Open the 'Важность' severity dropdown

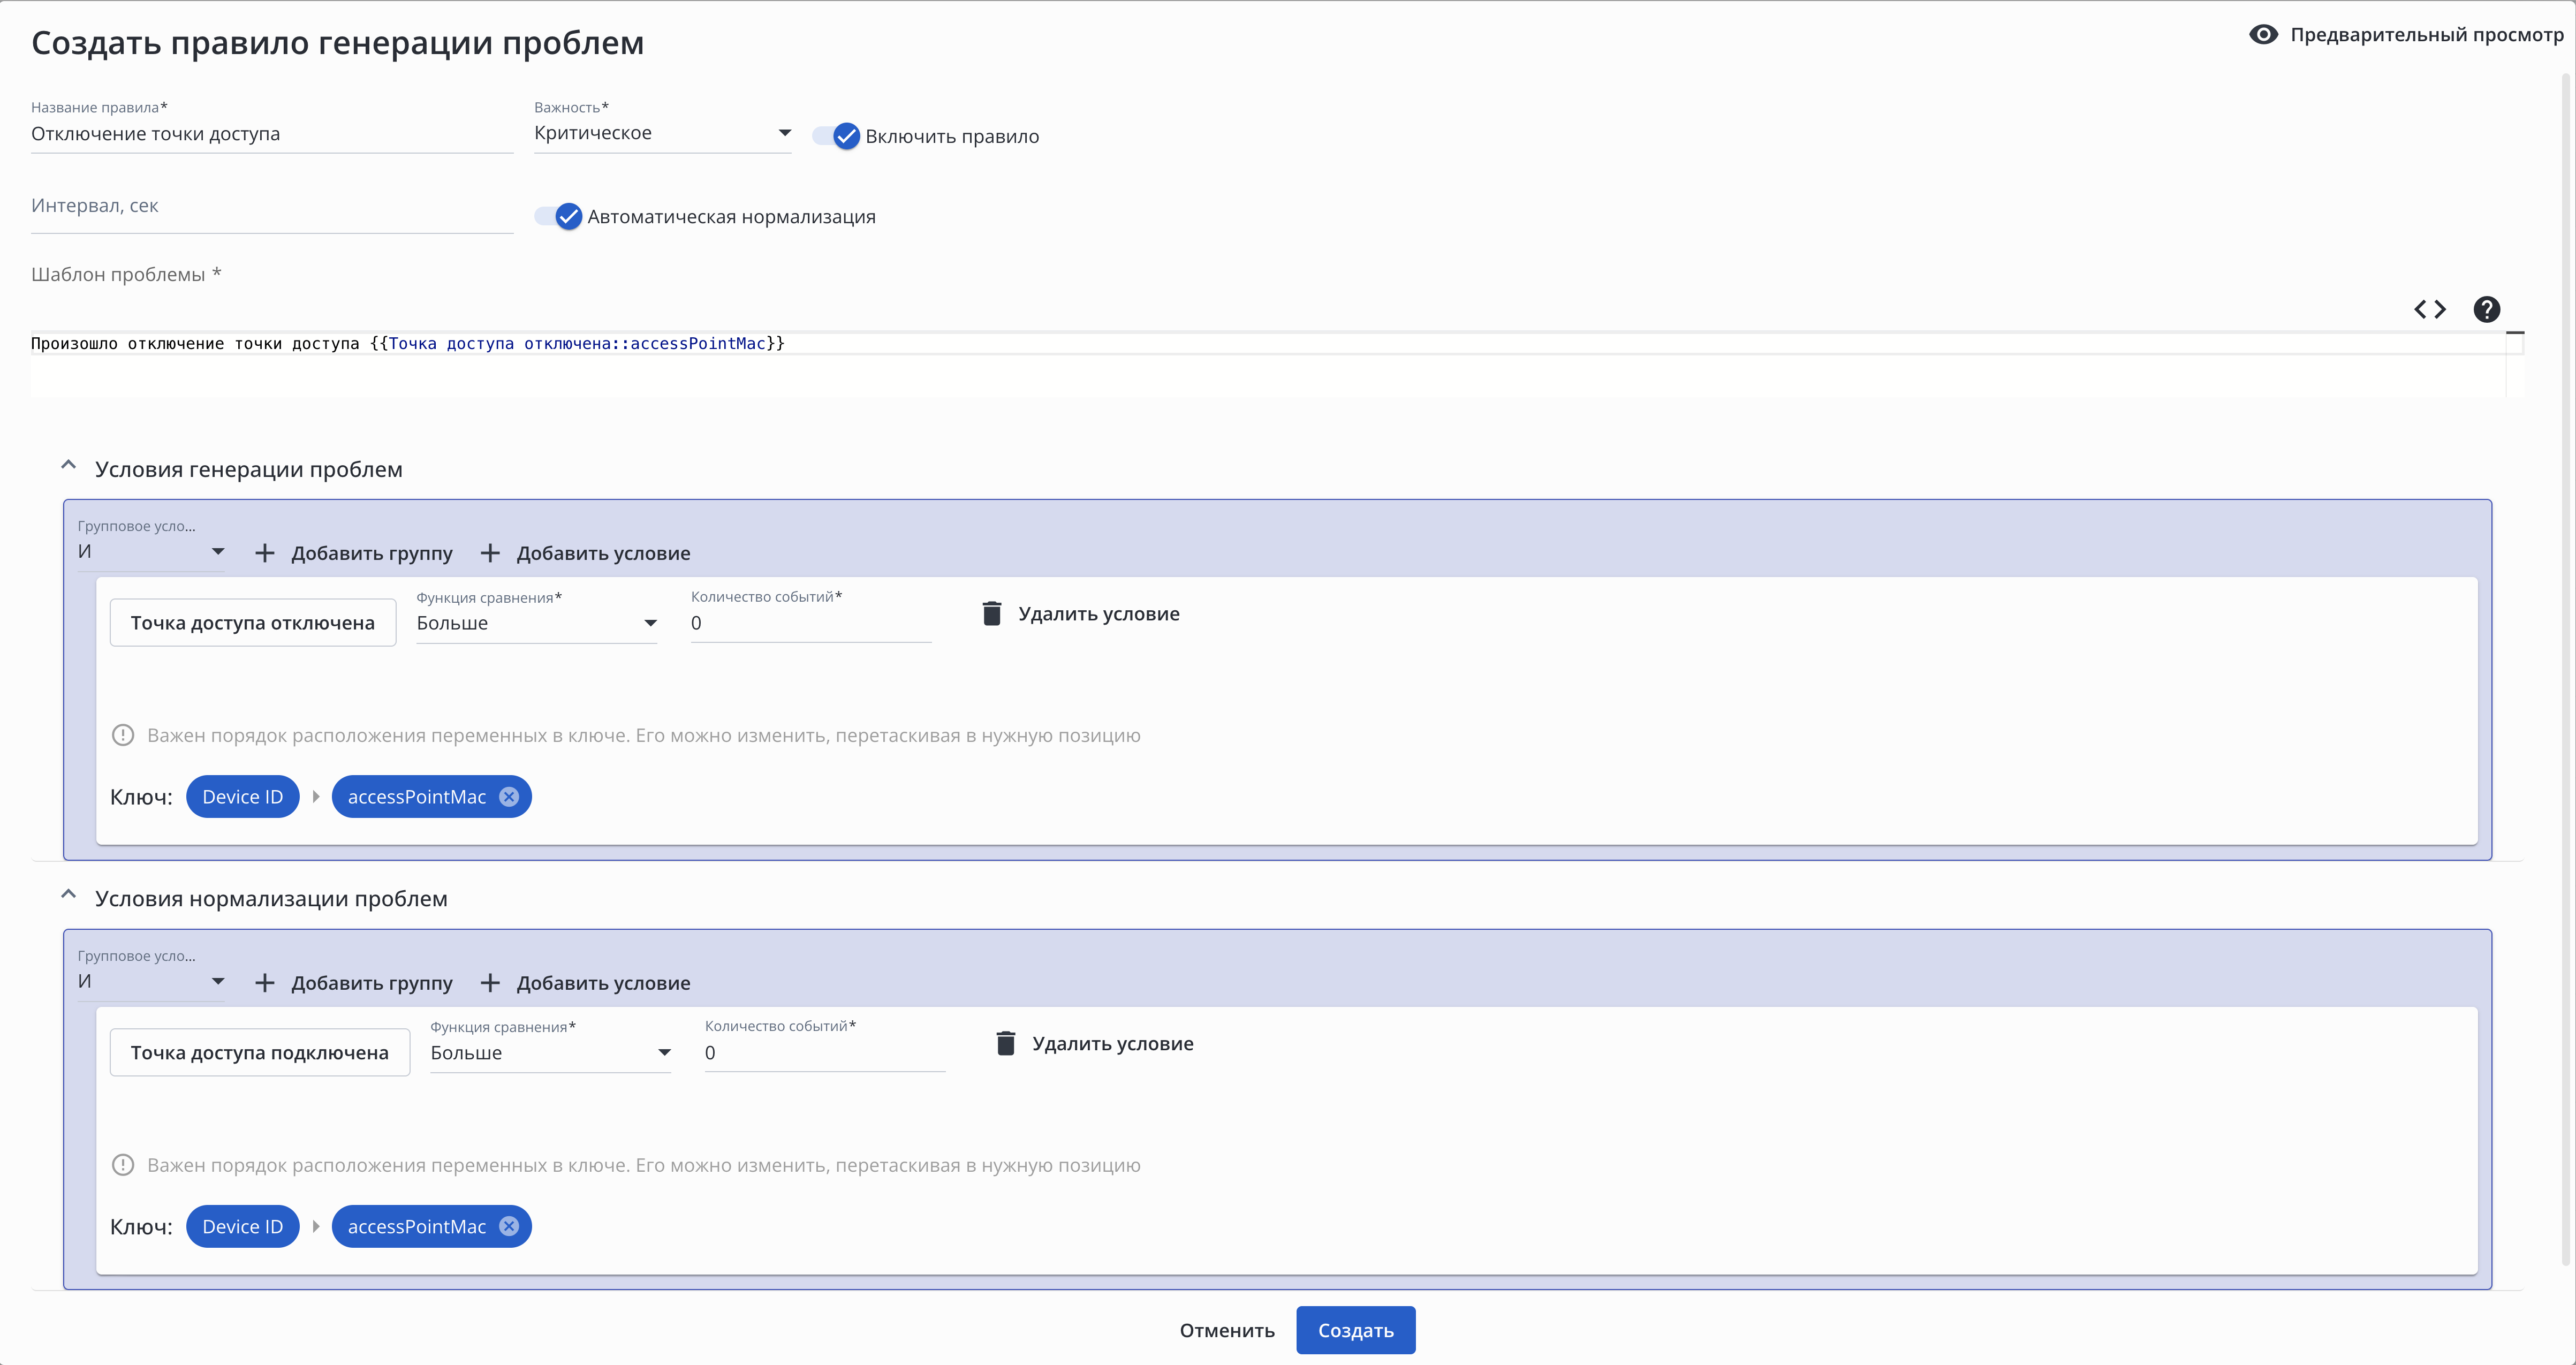pyautogui.click(x=662, y=134)
